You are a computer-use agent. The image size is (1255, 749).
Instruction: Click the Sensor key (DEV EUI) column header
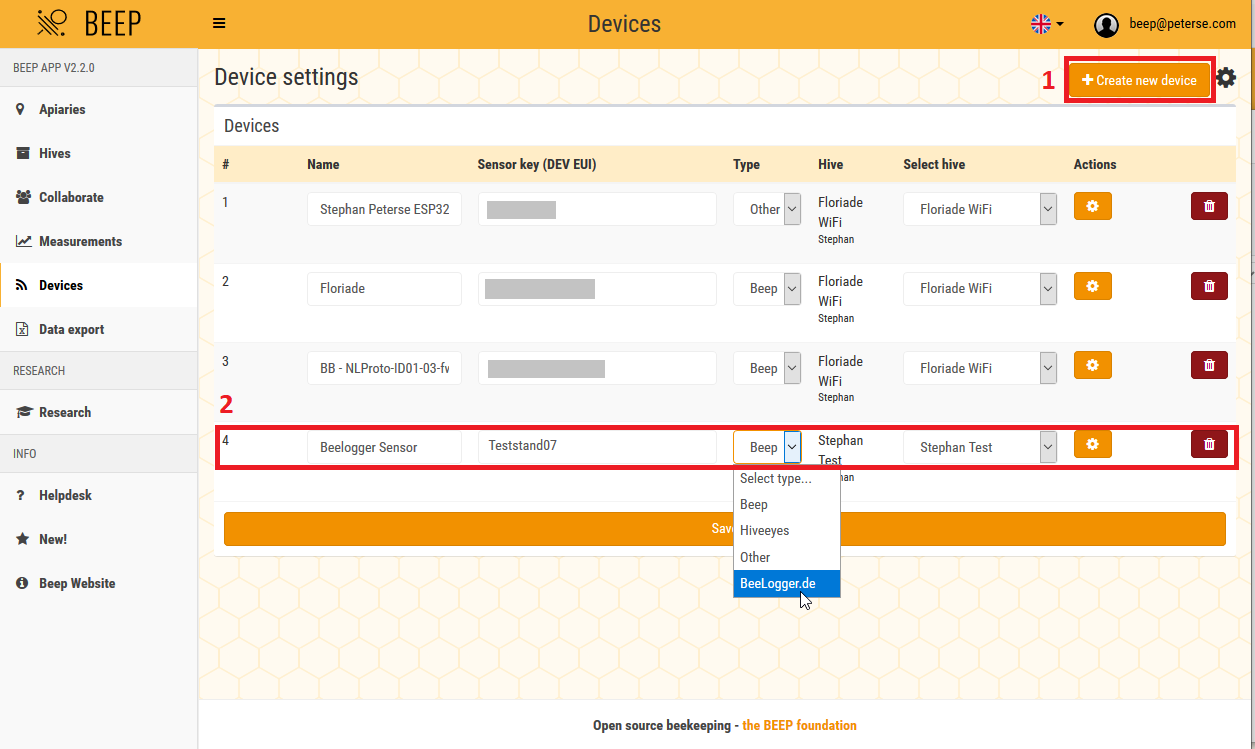[537, 164]
